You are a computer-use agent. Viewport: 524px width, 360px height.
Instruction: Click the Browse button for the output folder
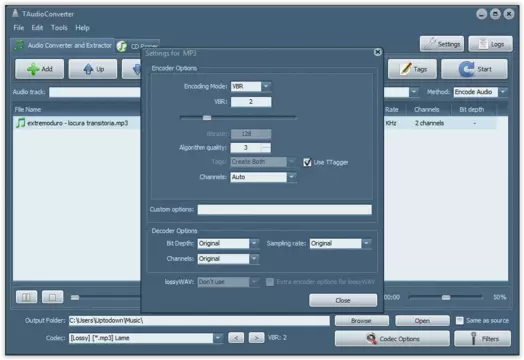click(x=361, y=321)
